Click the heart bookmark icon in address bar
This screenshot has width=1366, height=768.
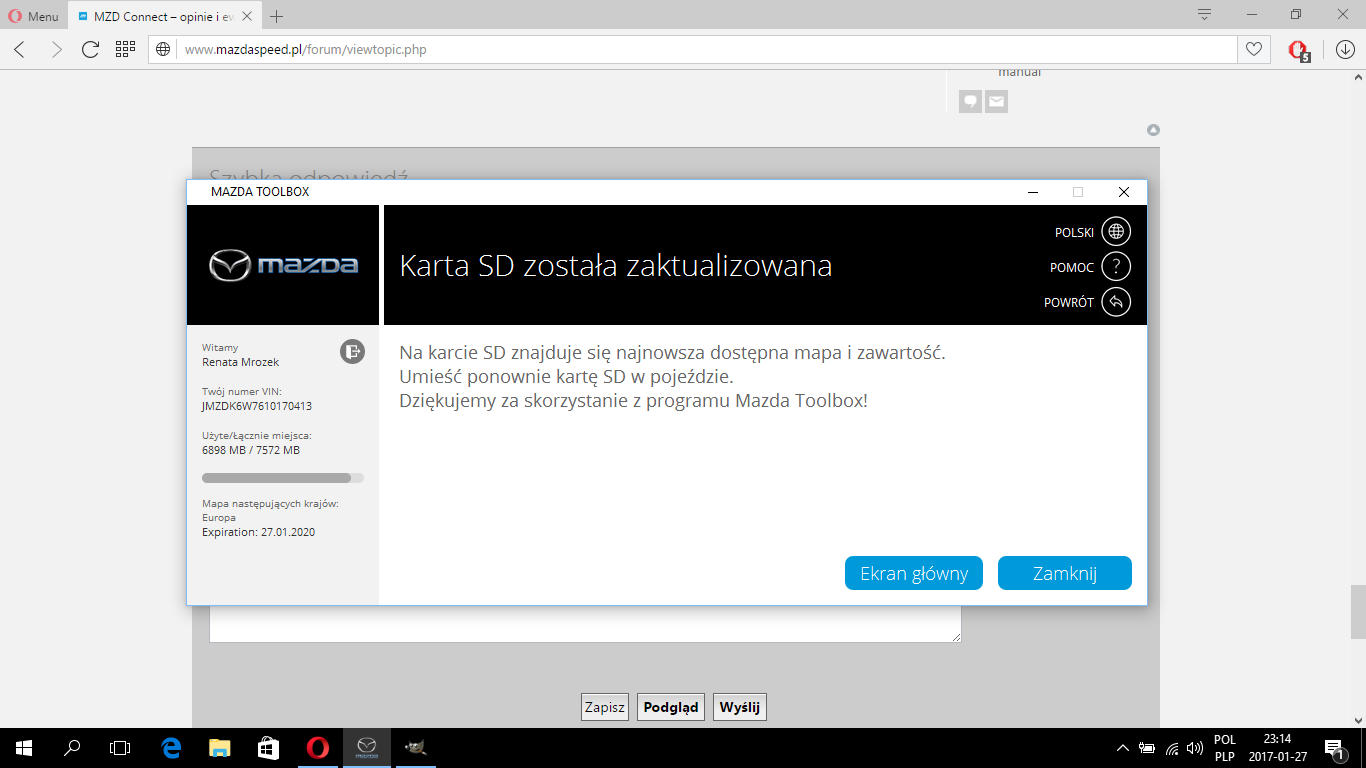[1252, 49]
